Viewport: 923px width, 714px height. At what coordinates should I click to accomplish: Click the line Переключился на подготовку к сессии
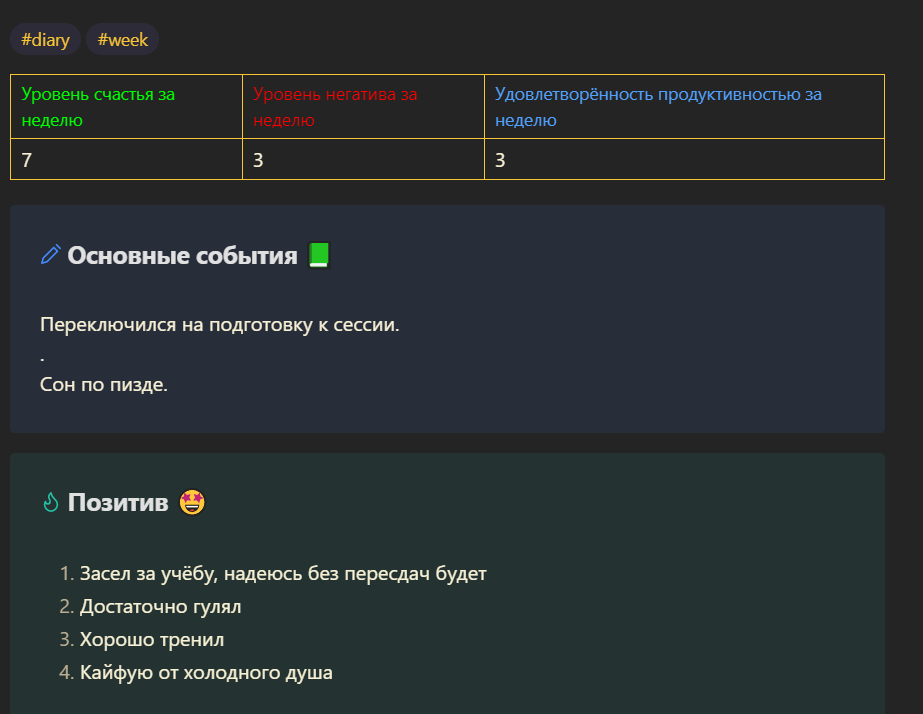[220, 324]
